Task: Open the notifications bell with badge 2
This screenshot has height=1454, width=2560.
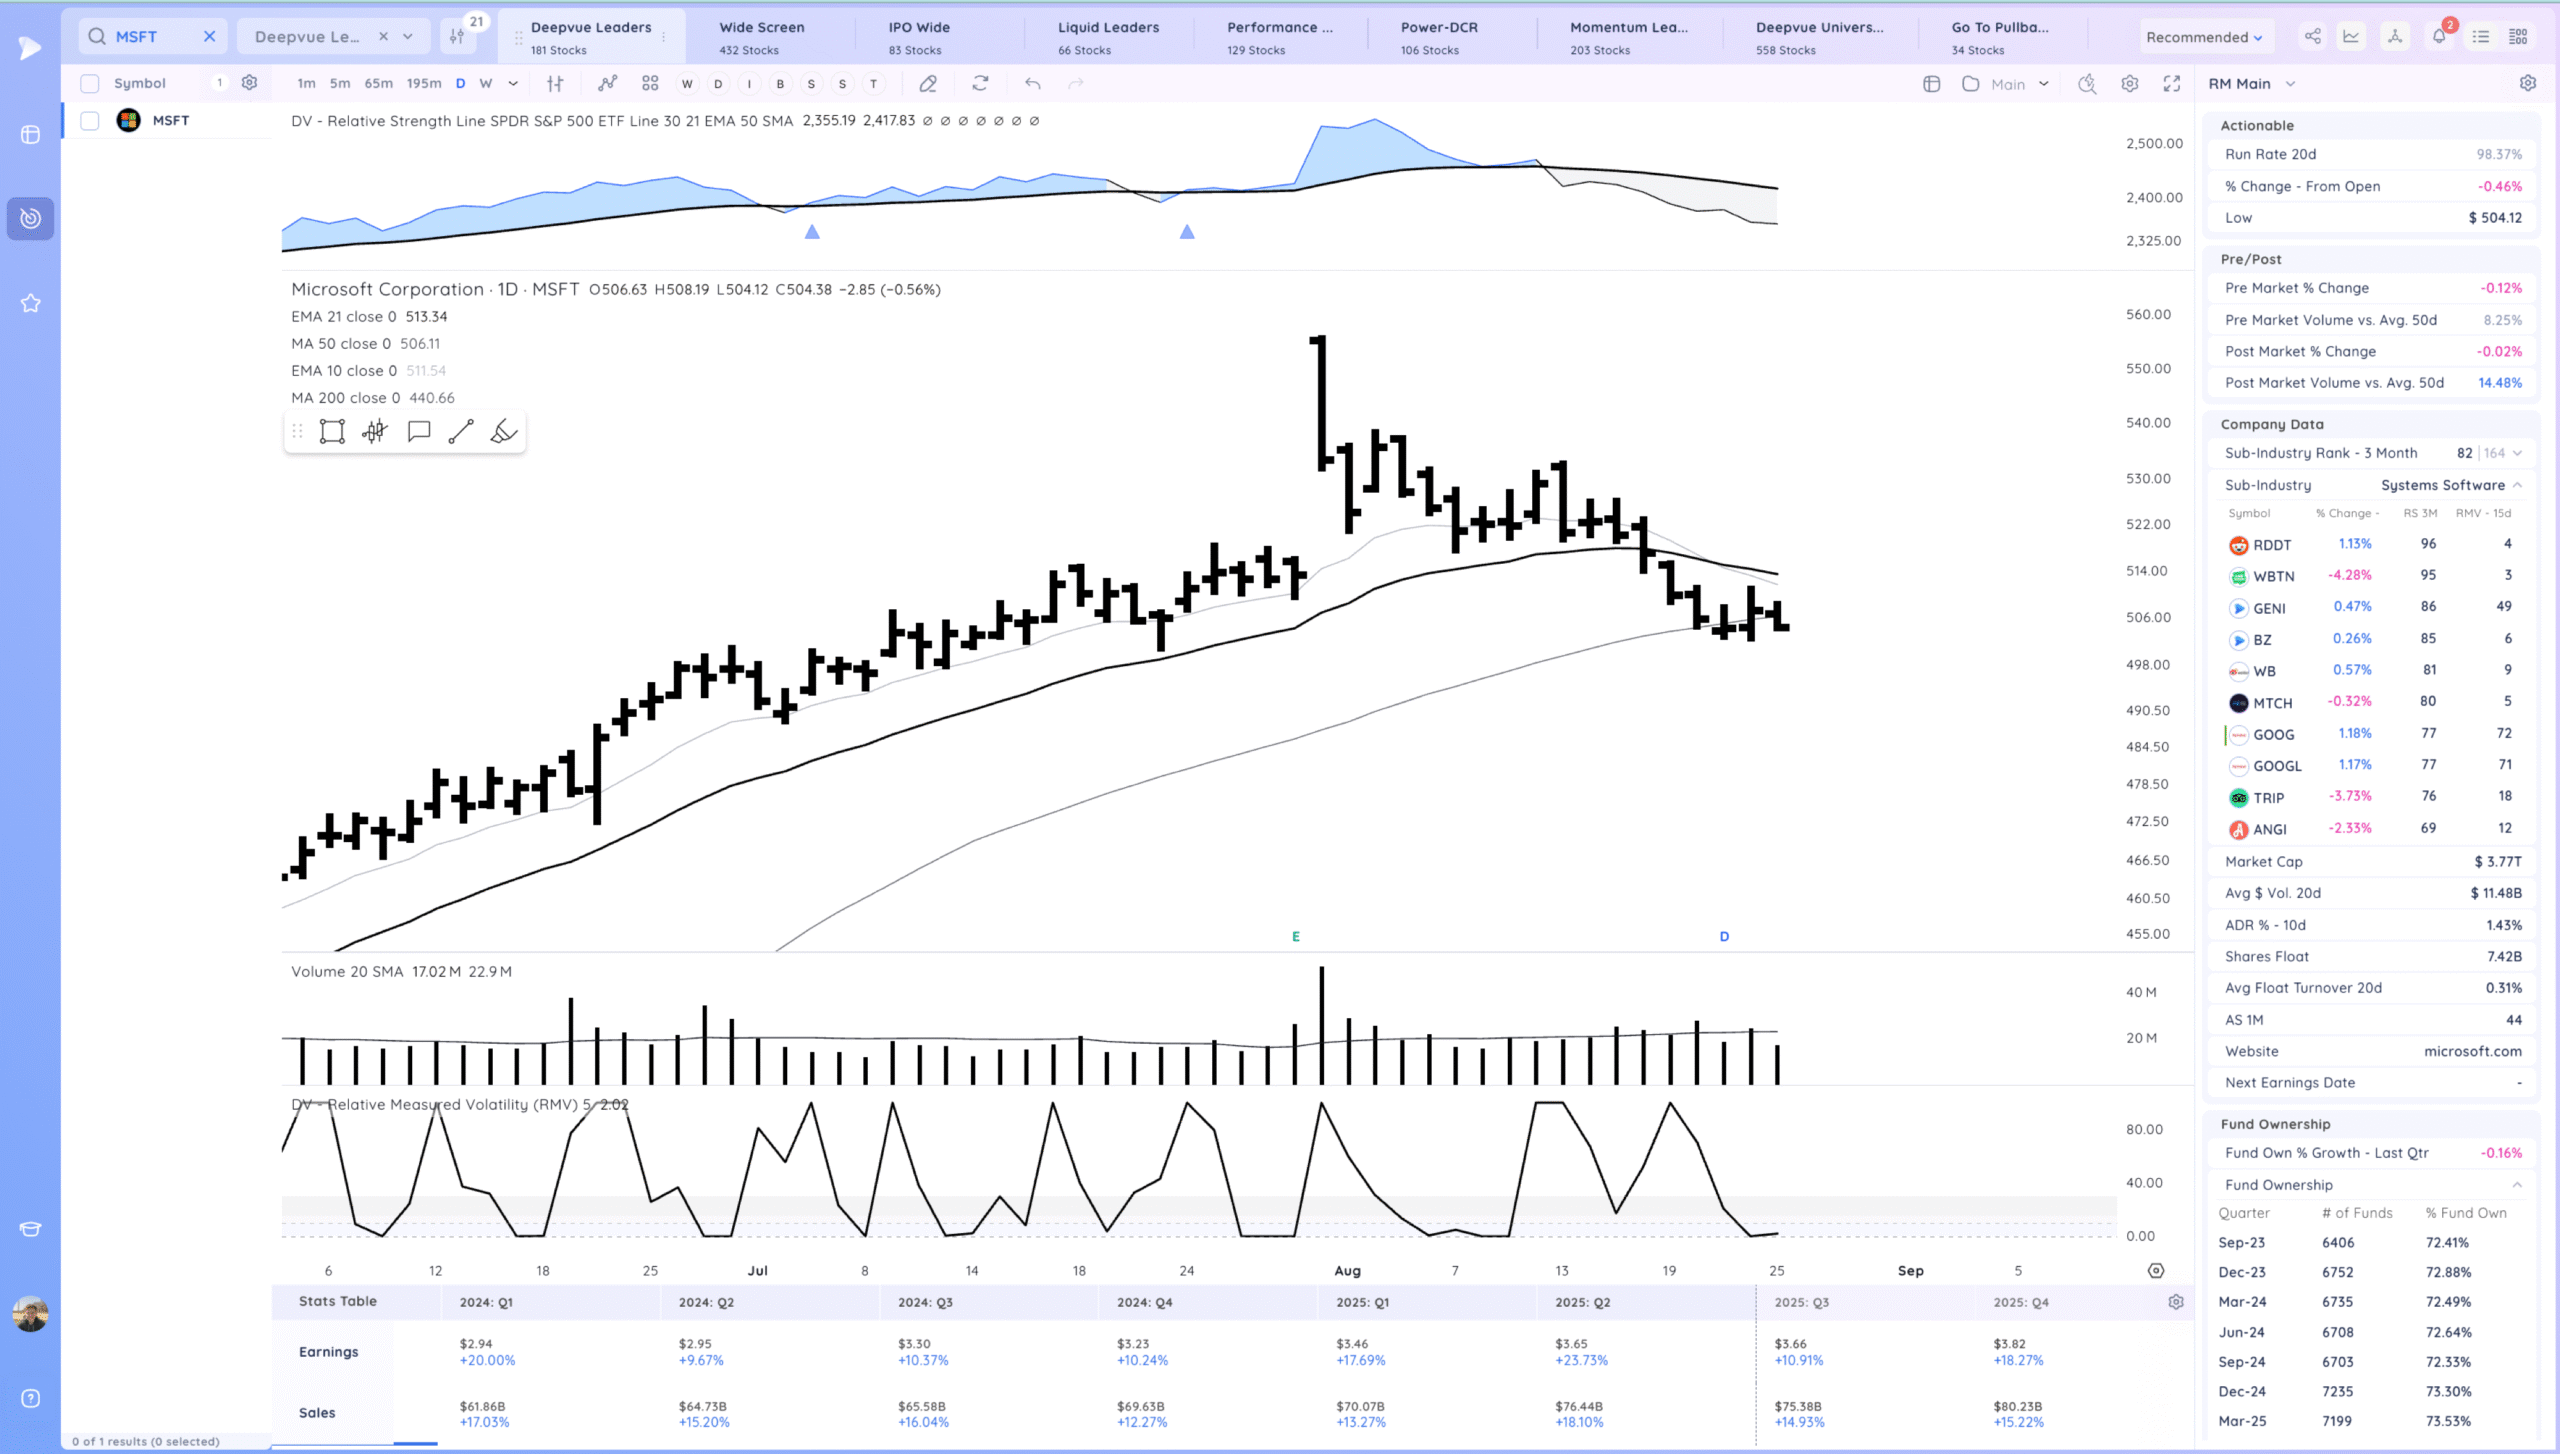Action: (x=2439, y=37)
